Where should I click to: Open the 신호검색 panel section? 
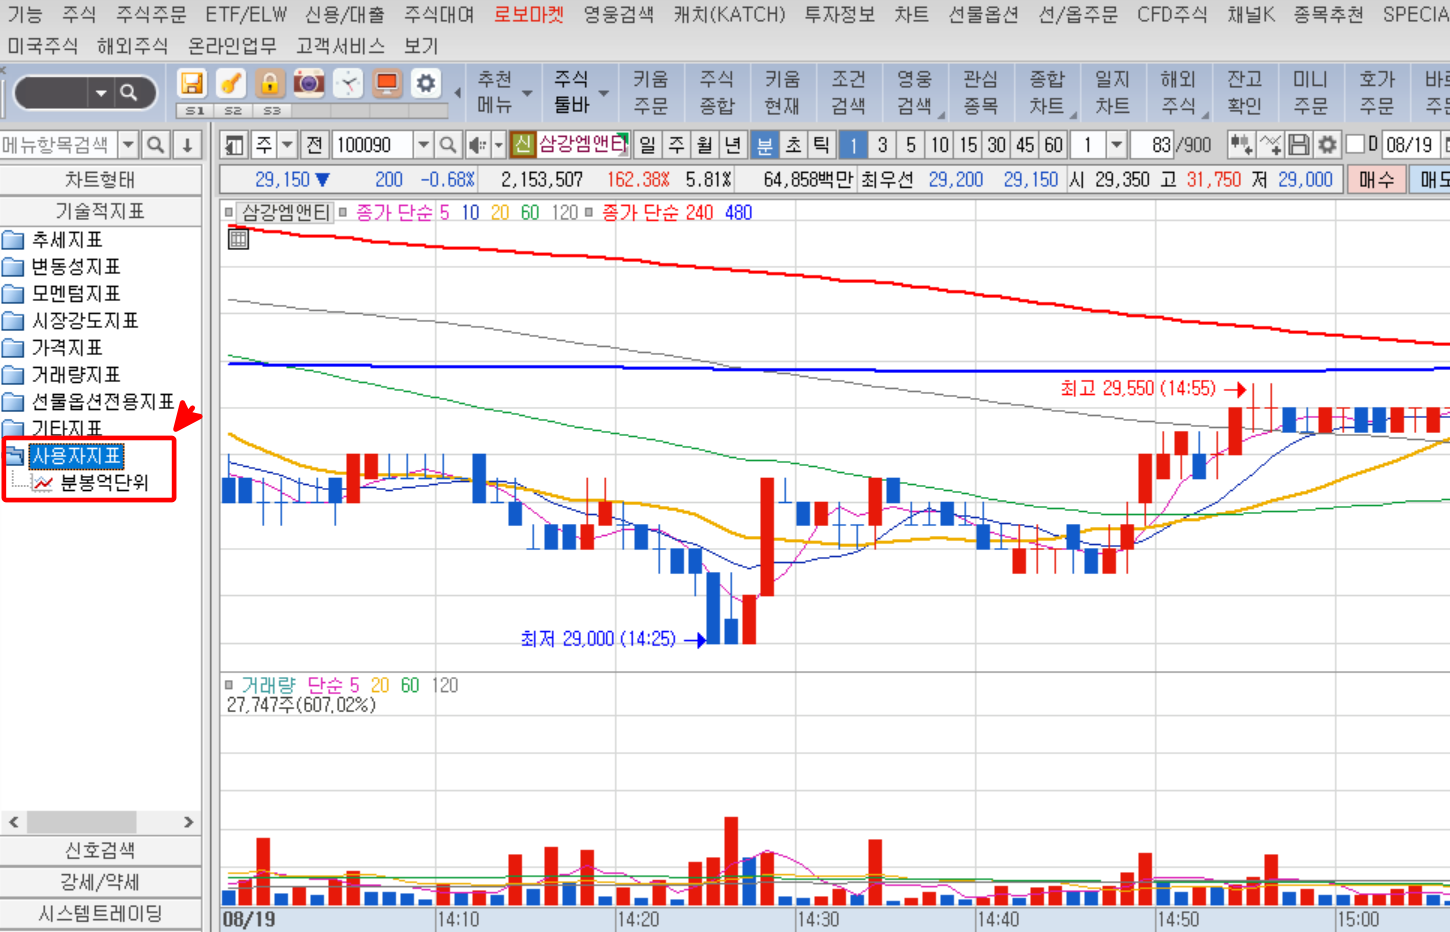tap(100, 851)
